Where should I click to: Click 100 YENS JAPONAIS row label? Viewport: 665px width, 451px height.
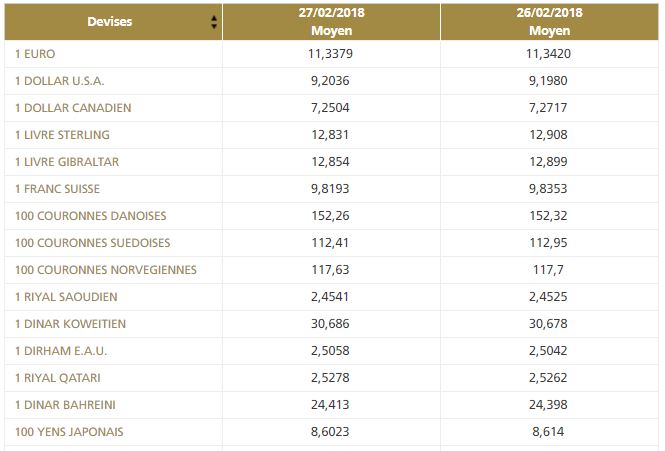[70, 432]
